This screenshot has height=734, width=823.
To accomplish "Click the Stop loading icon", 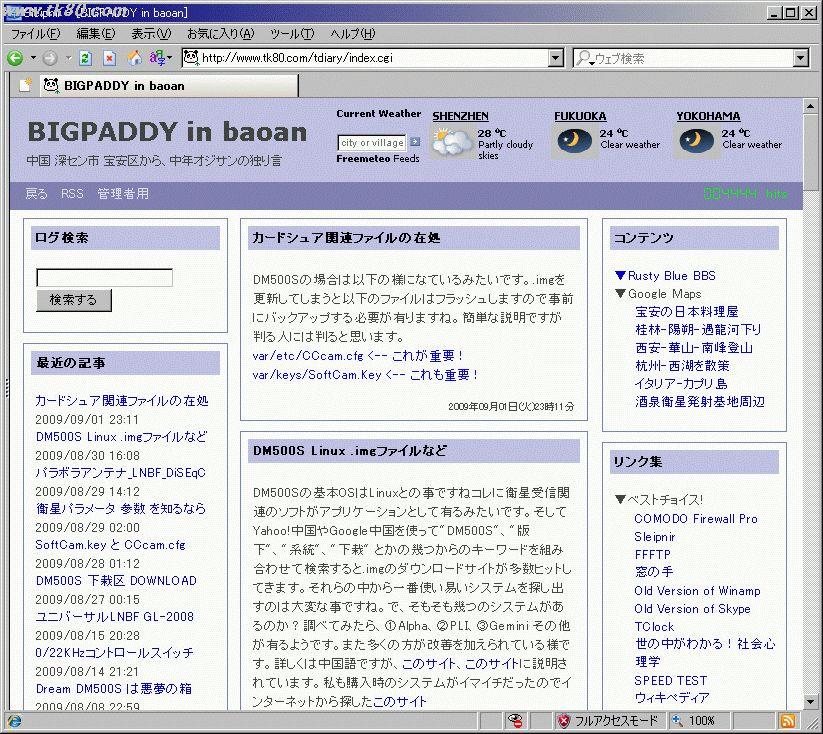I will point(109,58).
